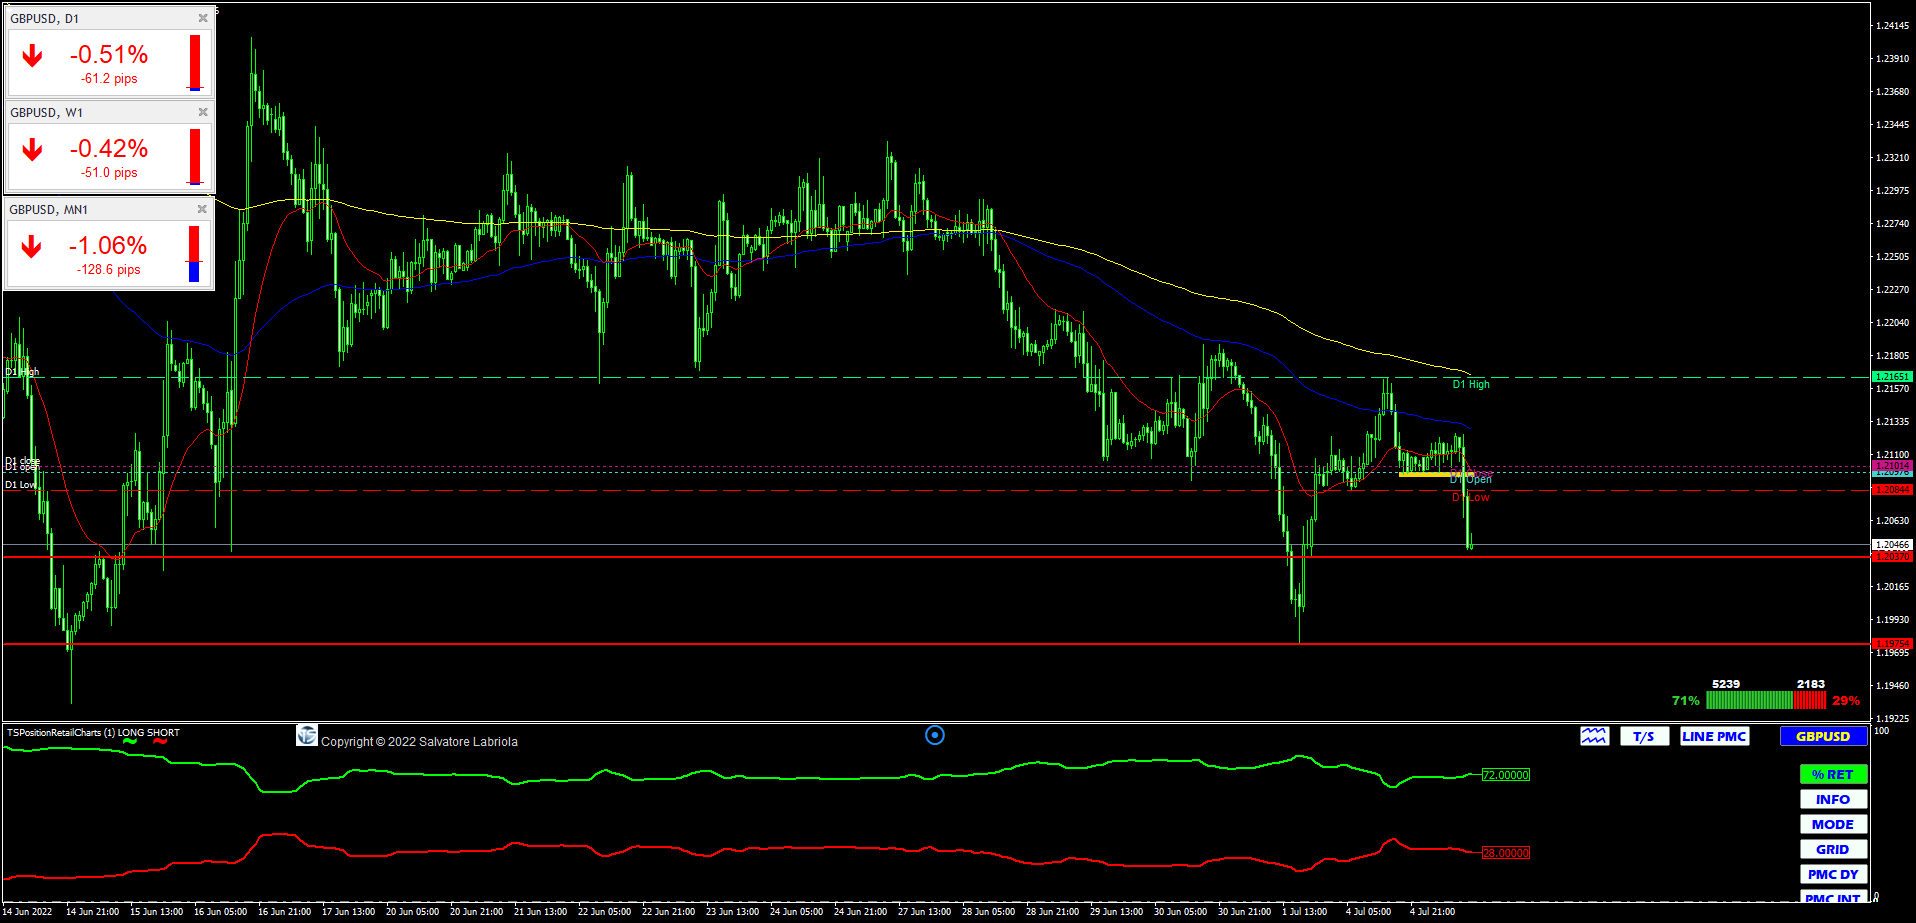Click the -0.42% value in W1 panel
The image size is (1916, 923).
(109, 149)
